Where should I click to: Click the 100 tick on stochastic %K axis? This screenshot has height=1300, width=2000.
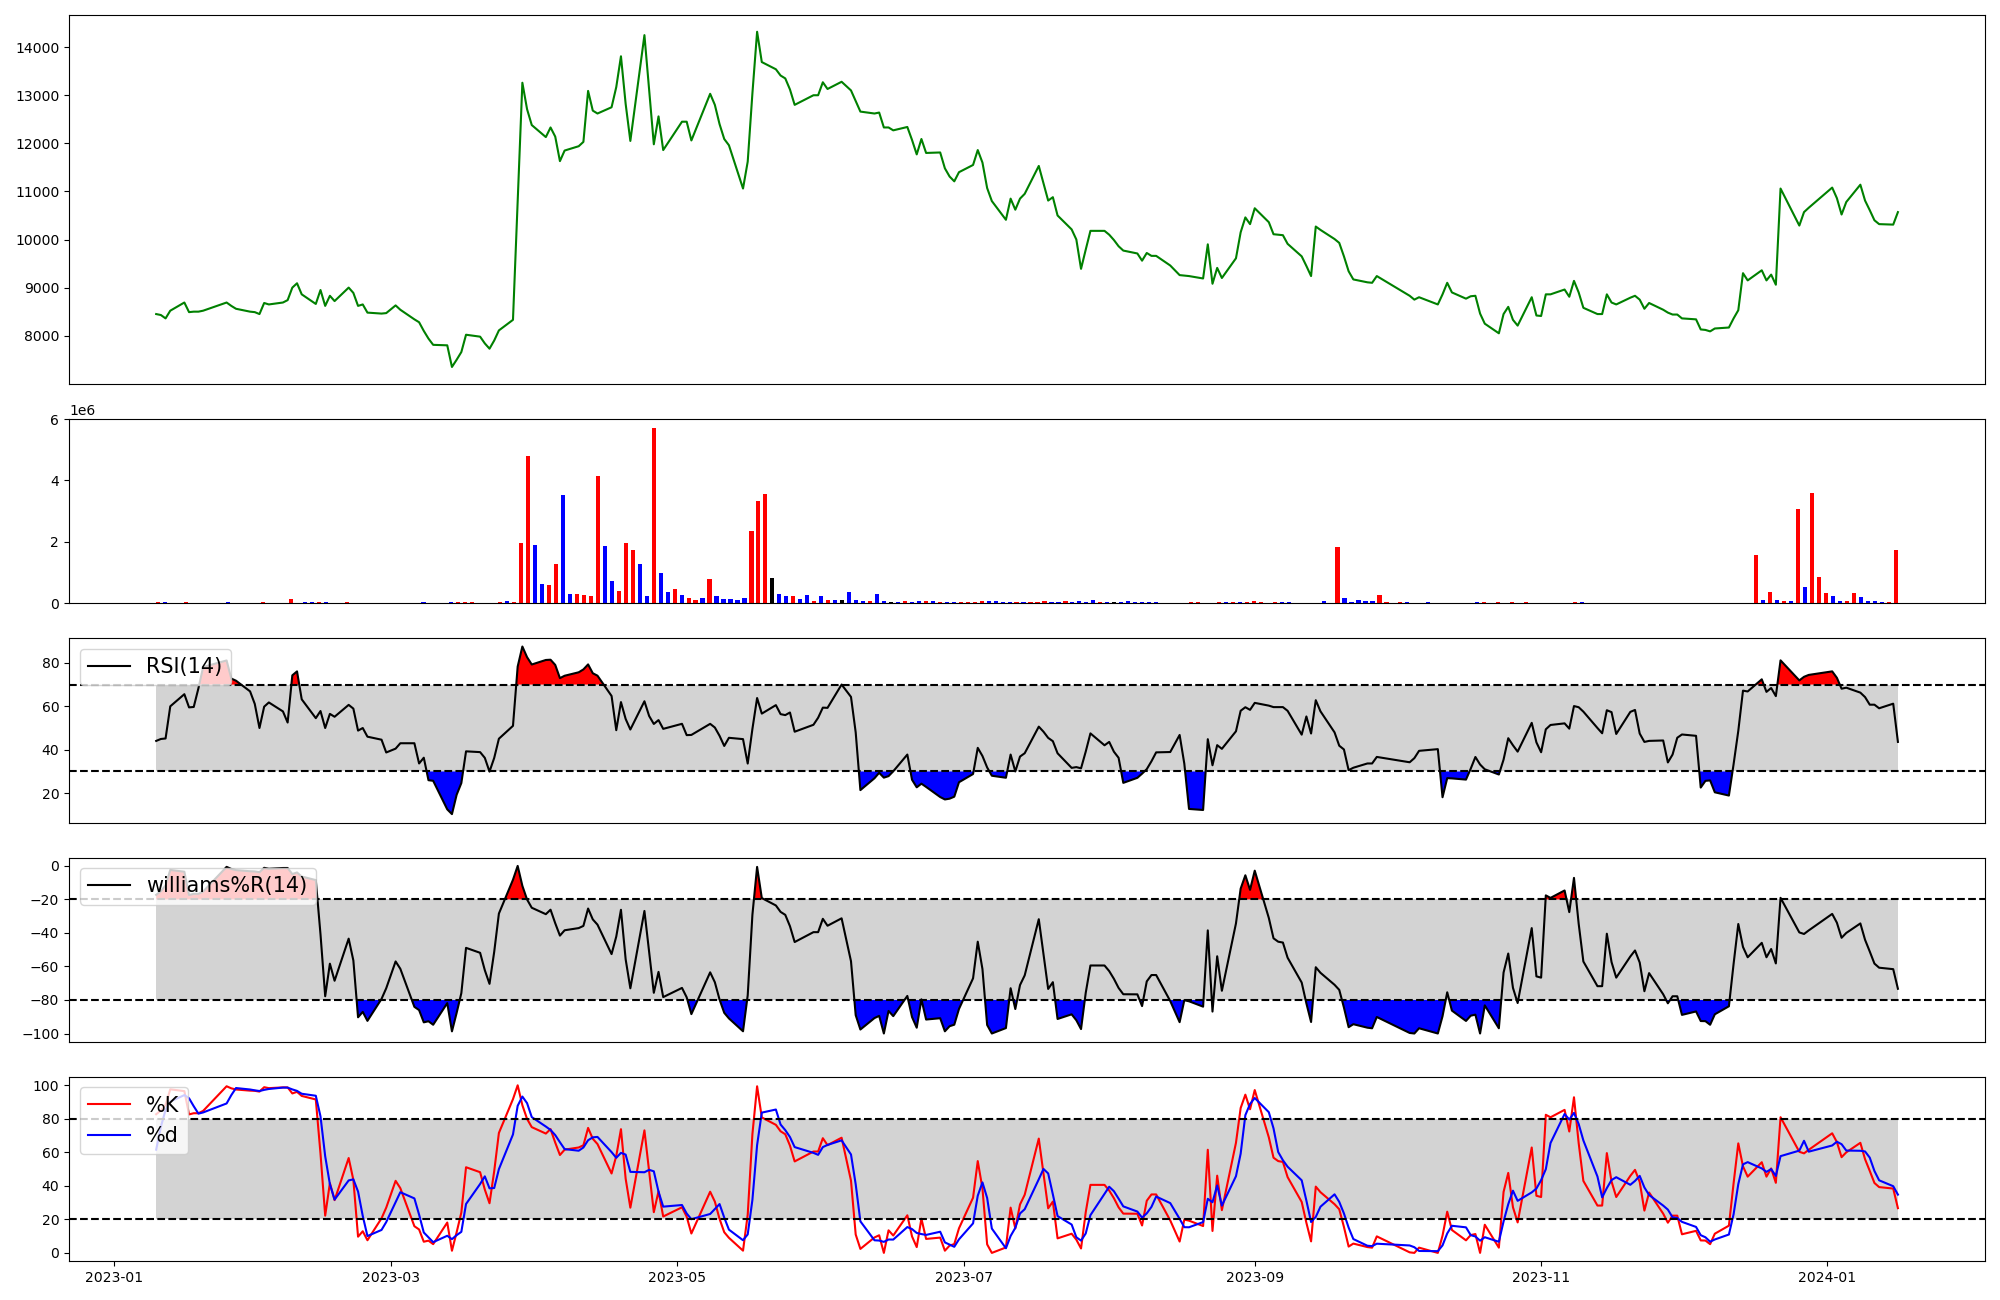(x=46, y=1086)
